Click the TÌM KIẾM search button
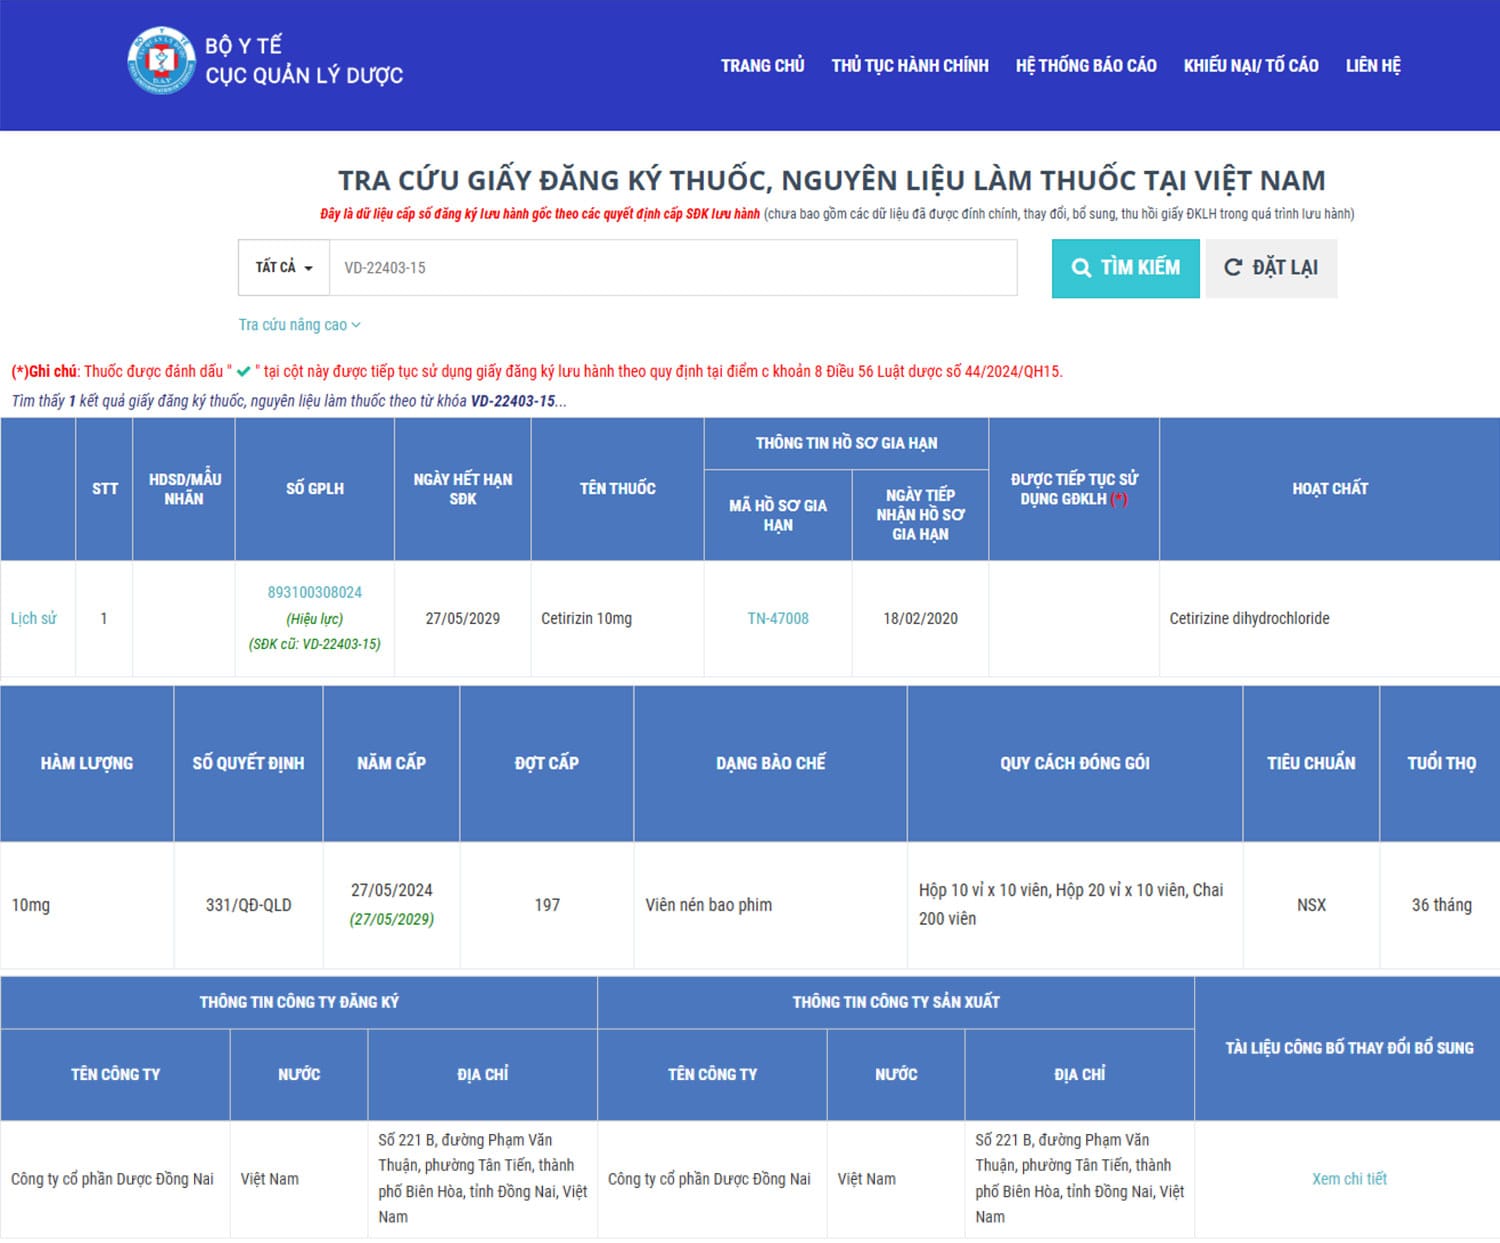The width and height of the screenshot is (1500, 1243). point(1126,268)
